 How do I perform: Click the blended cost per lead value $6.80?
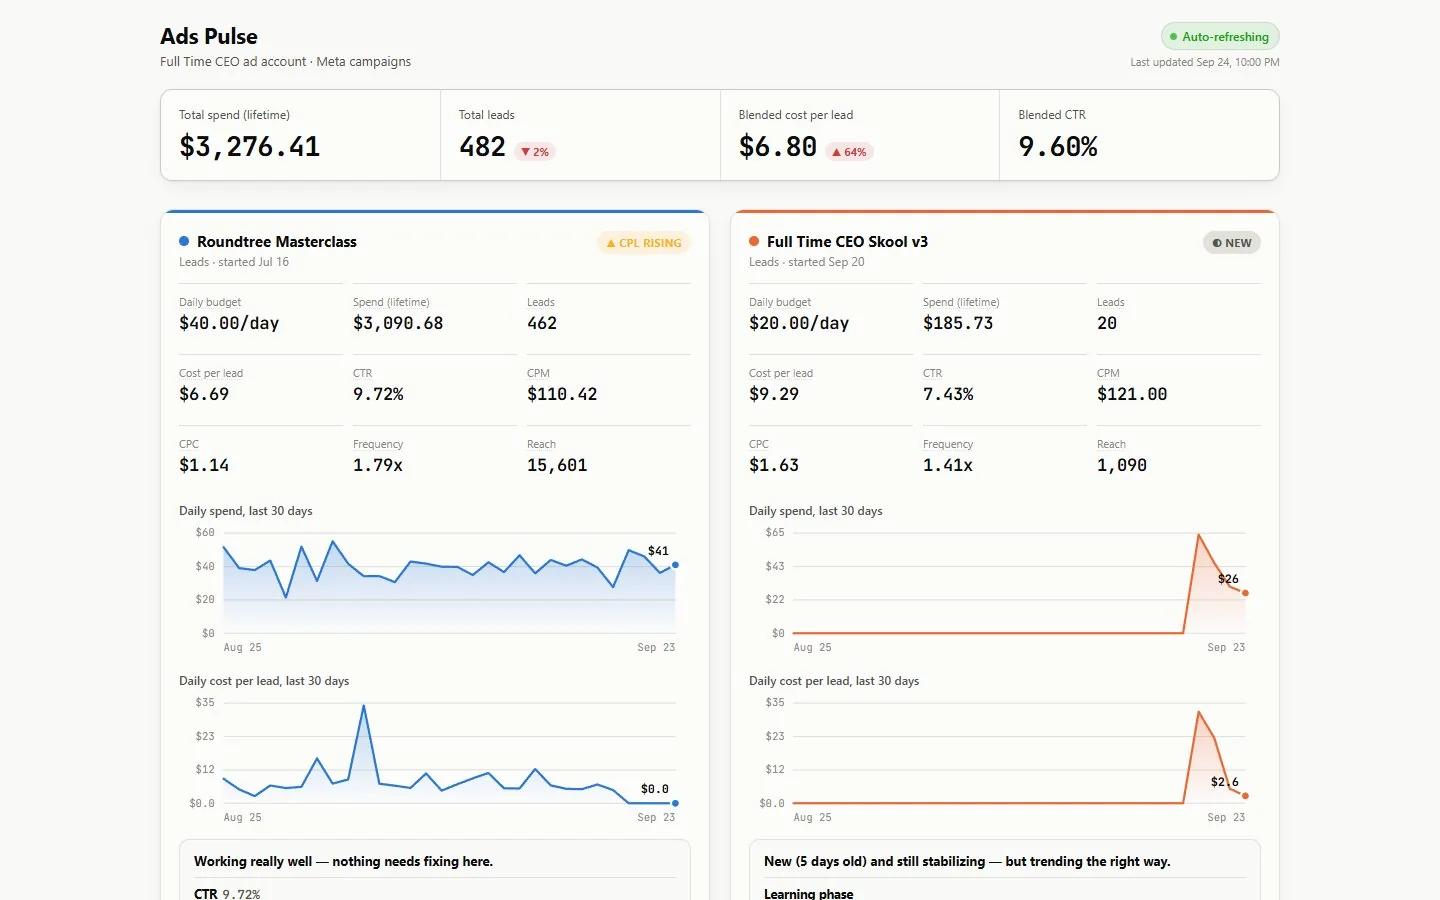click(778, 147)
